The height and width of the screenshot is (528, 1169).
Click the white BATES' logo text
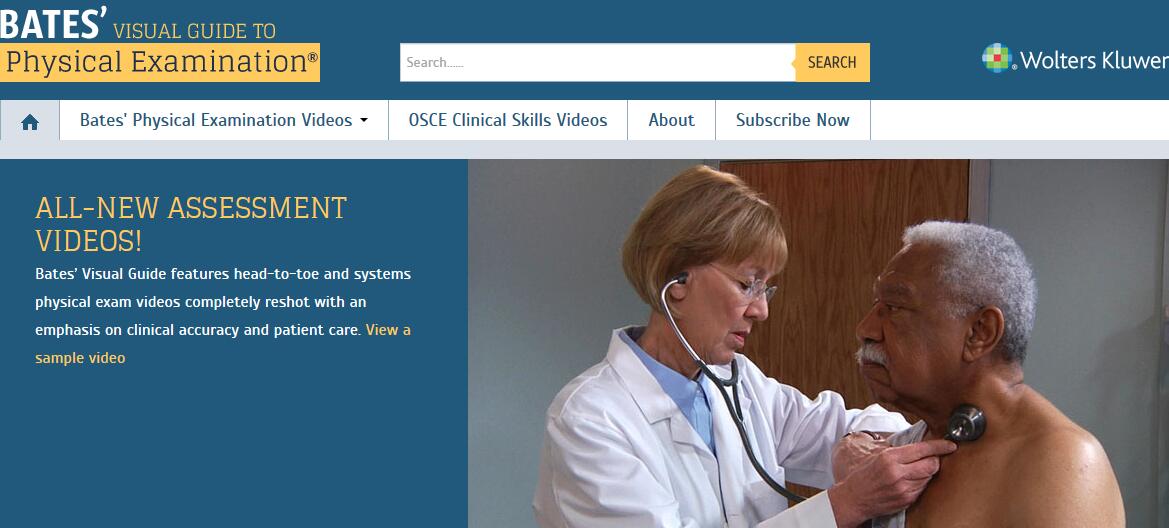54,23
